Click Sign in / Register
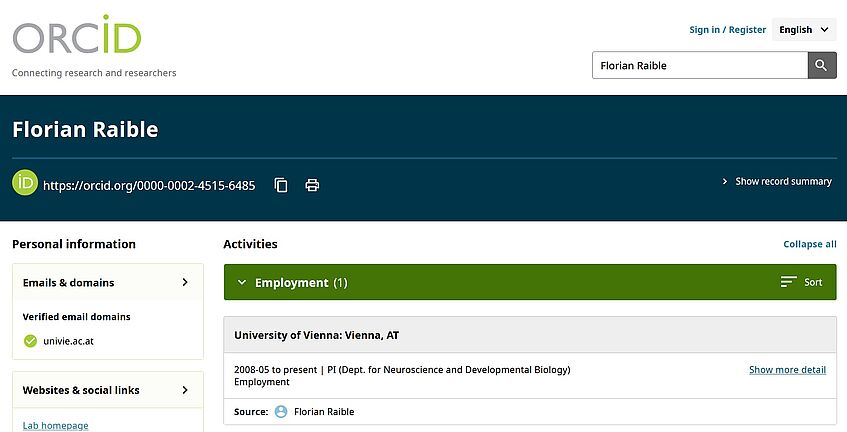Screen dimensions: 847x432 tap(727, 30)
